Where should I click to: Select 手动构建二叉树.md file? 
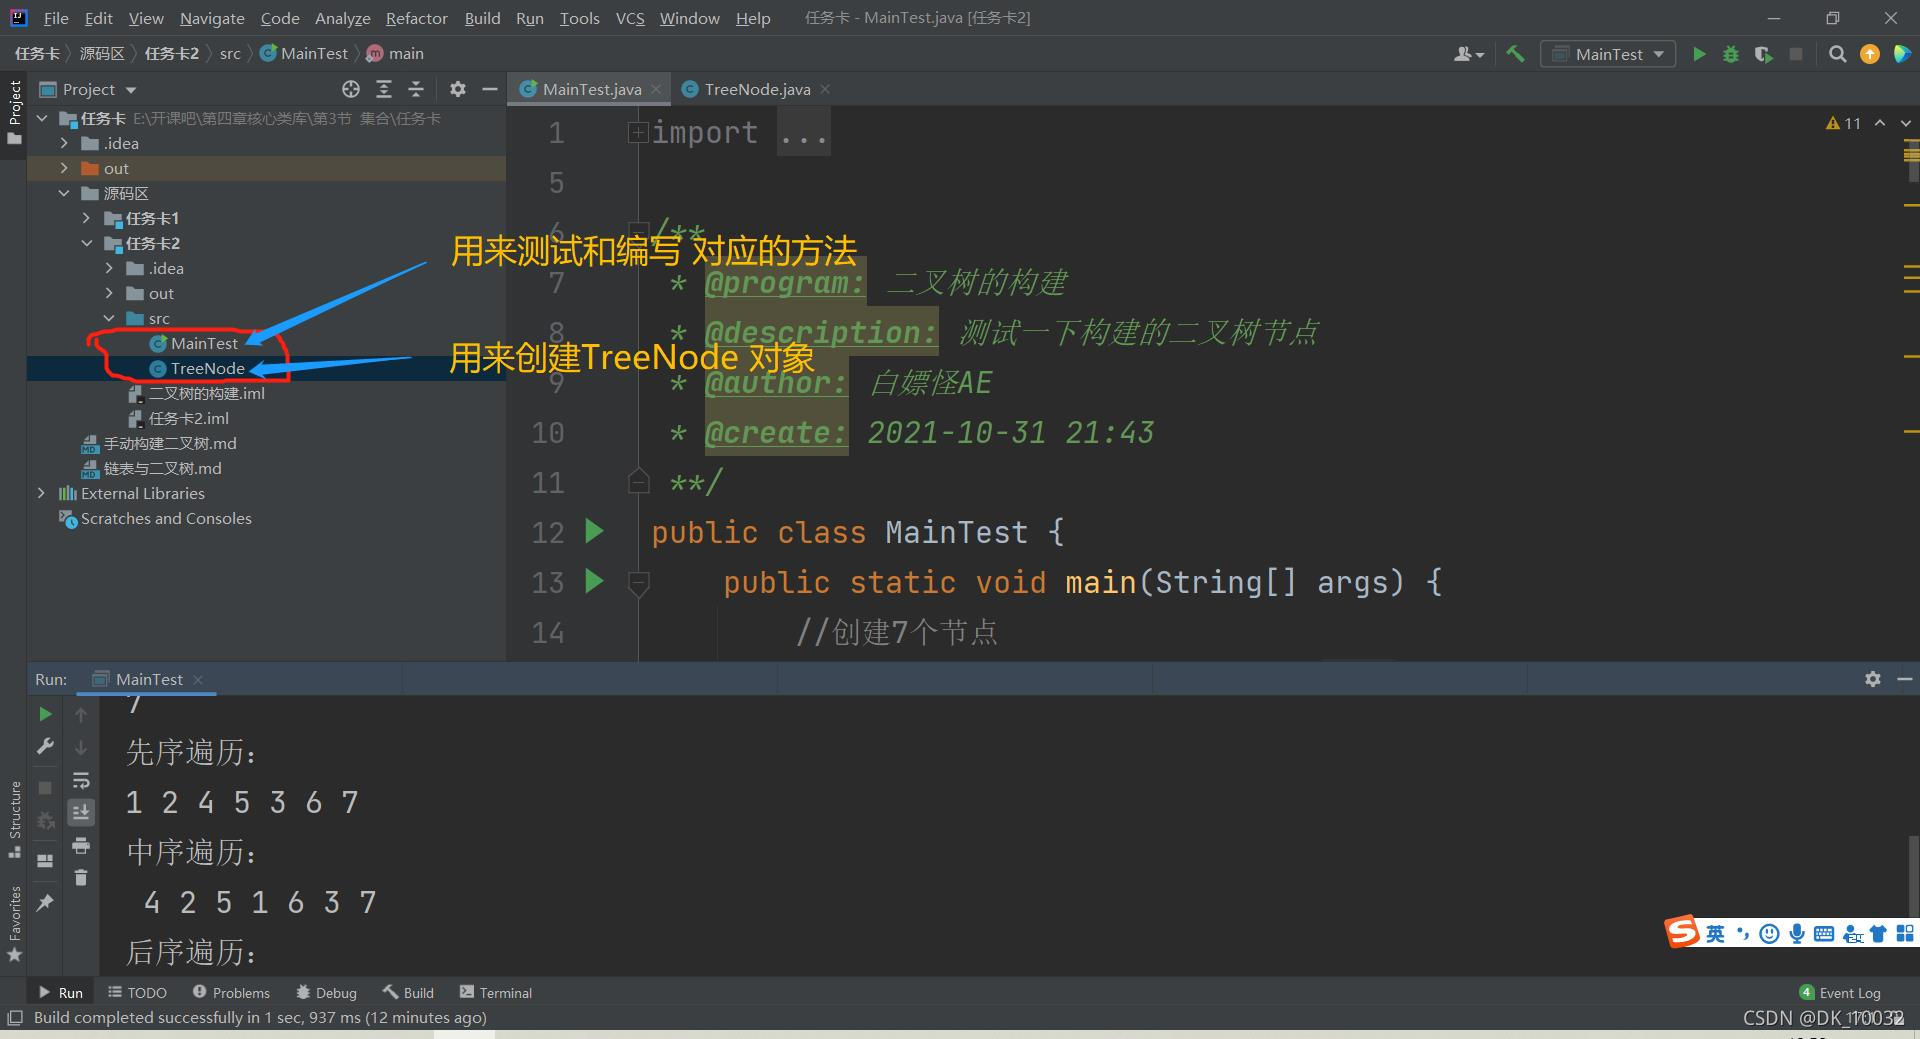coord(159,443)
